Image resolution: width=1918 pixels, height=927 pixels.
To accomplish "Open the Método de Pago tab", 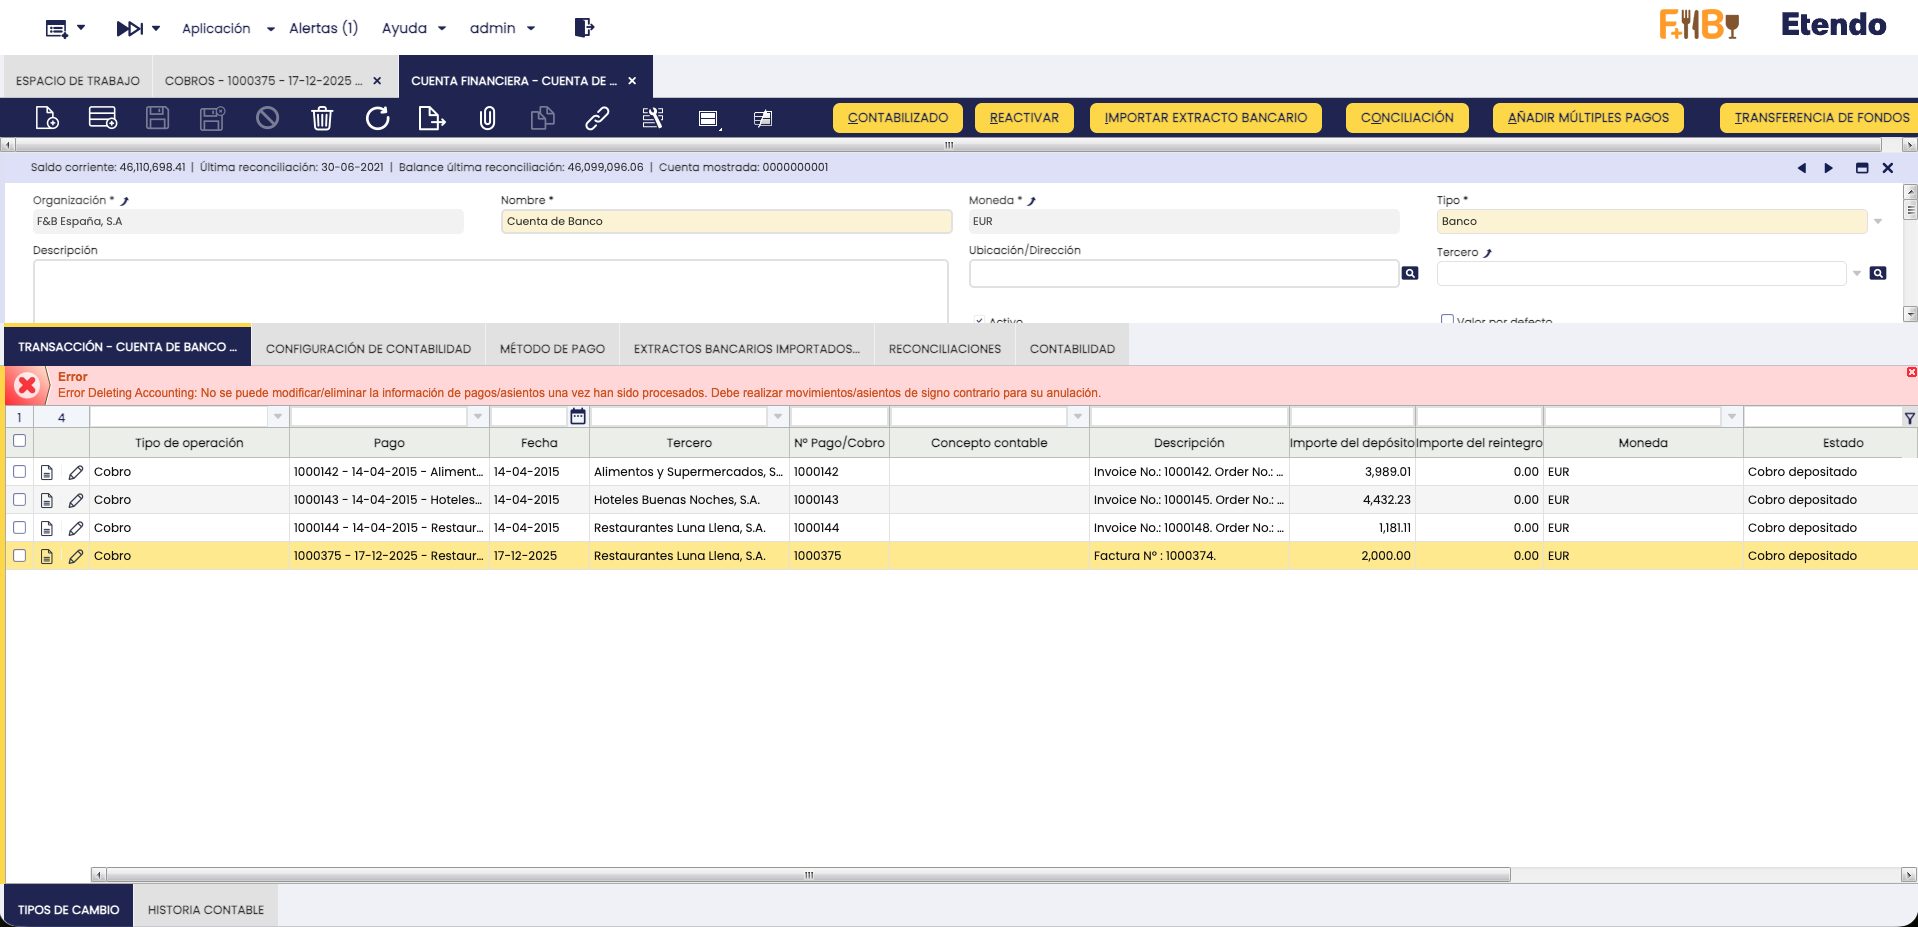I will click(552, 349).
